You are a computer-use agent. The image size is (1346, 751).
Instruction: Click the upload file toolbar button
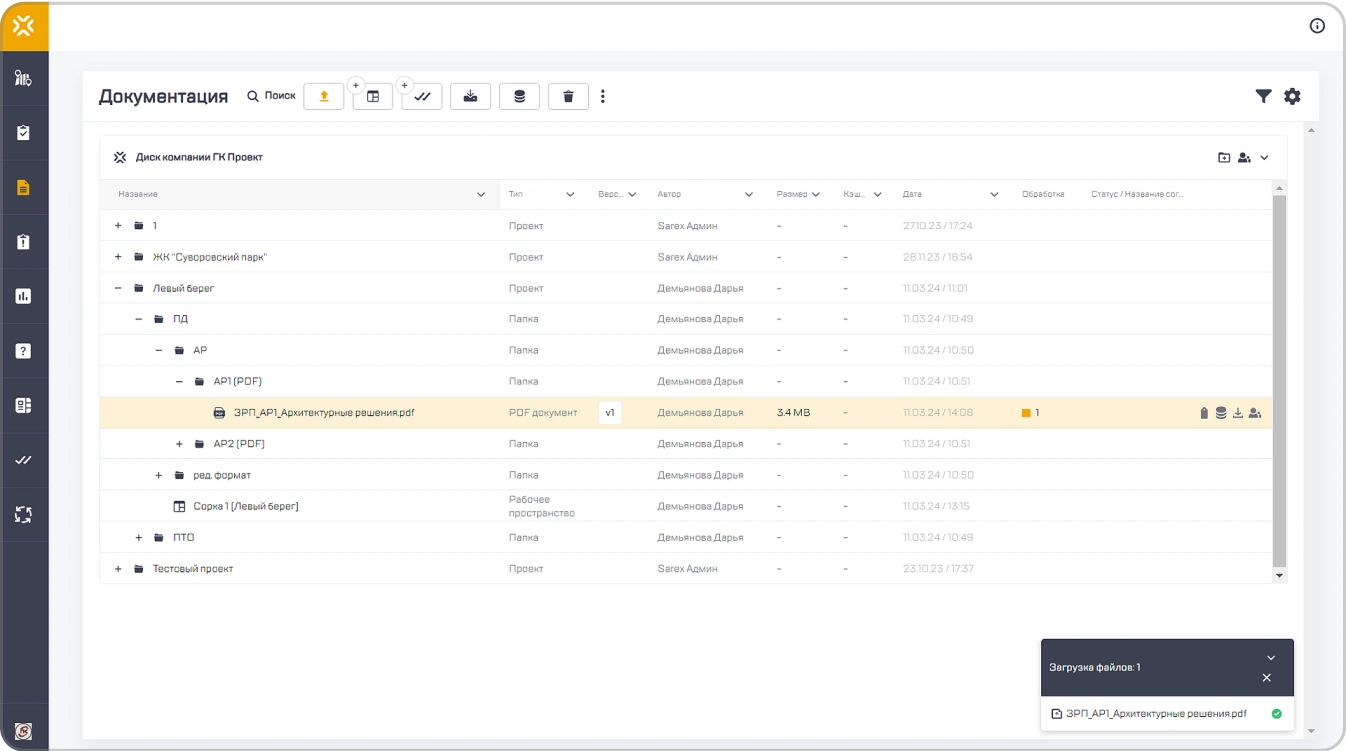[x=323, y=96]
